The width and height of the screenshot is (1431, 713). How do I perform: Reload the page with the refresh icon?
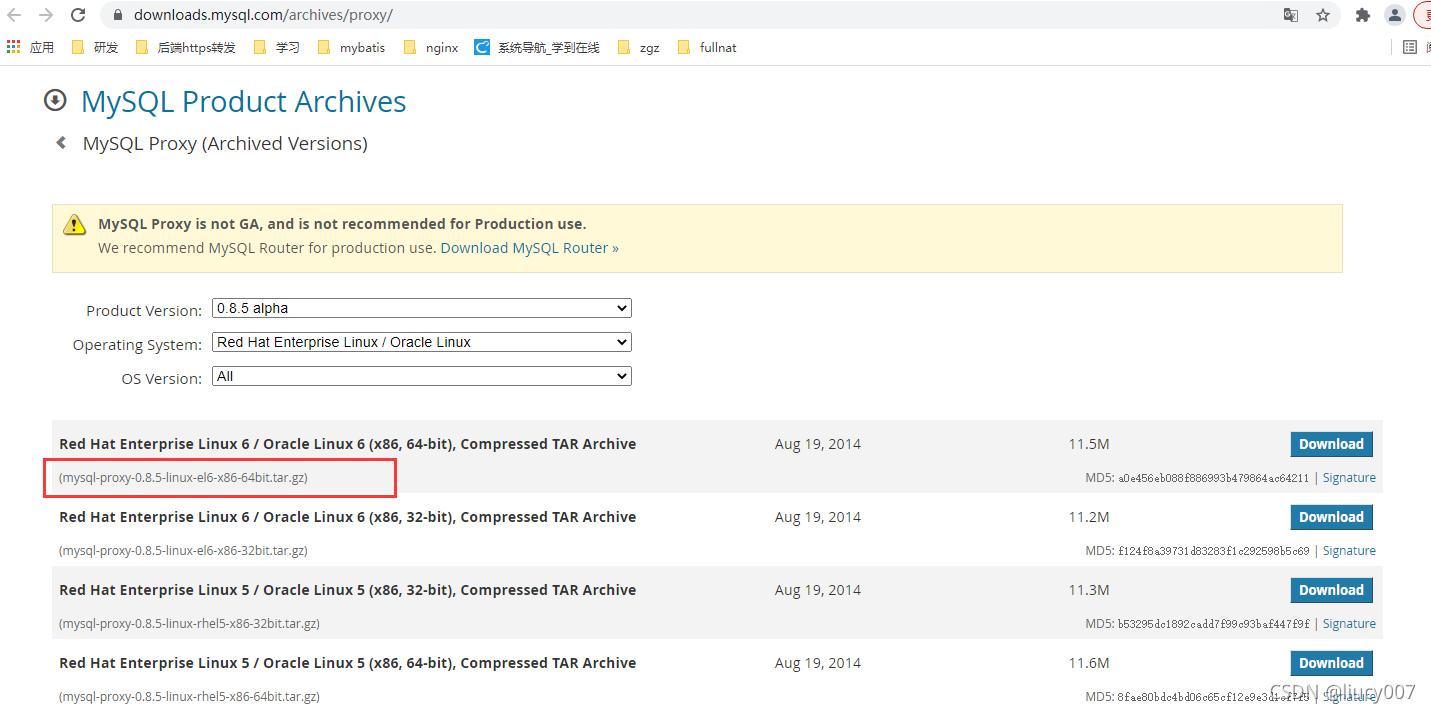coord(78,15)
